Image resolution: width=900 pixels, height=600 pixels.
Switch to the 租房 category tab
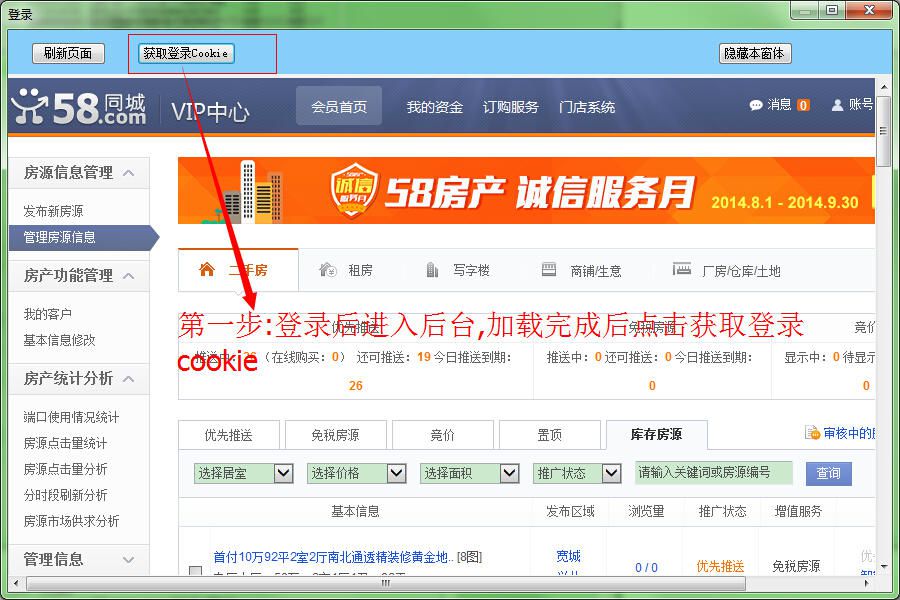[x=347, y=270]
